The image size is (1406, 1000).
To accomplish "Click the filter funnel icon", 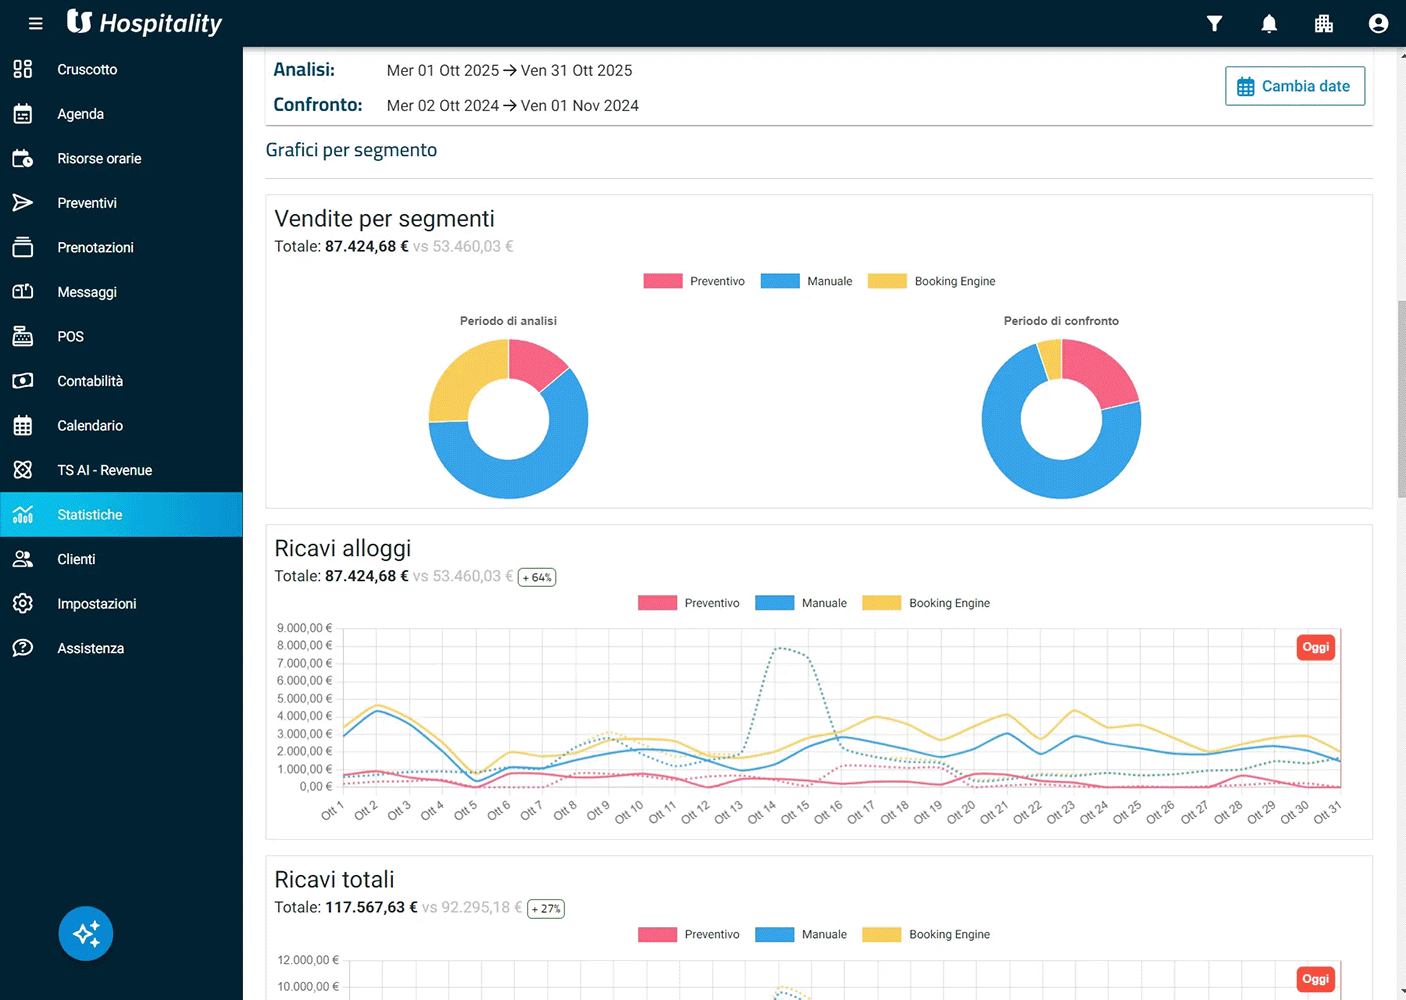I will [x=1214, y=23].
